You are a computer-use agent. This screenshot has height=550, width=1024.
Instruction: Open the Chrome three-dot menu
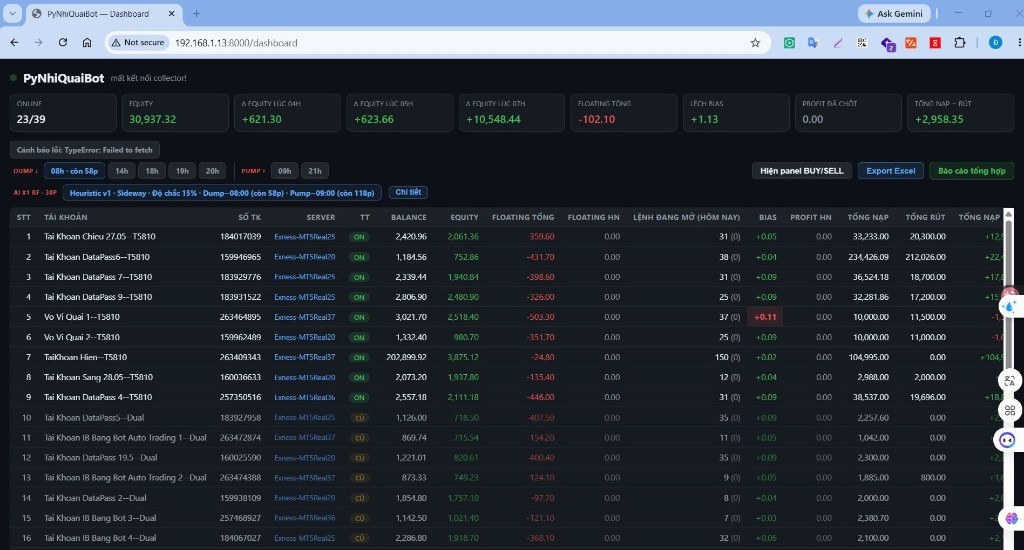click(x=1019, y=42)
